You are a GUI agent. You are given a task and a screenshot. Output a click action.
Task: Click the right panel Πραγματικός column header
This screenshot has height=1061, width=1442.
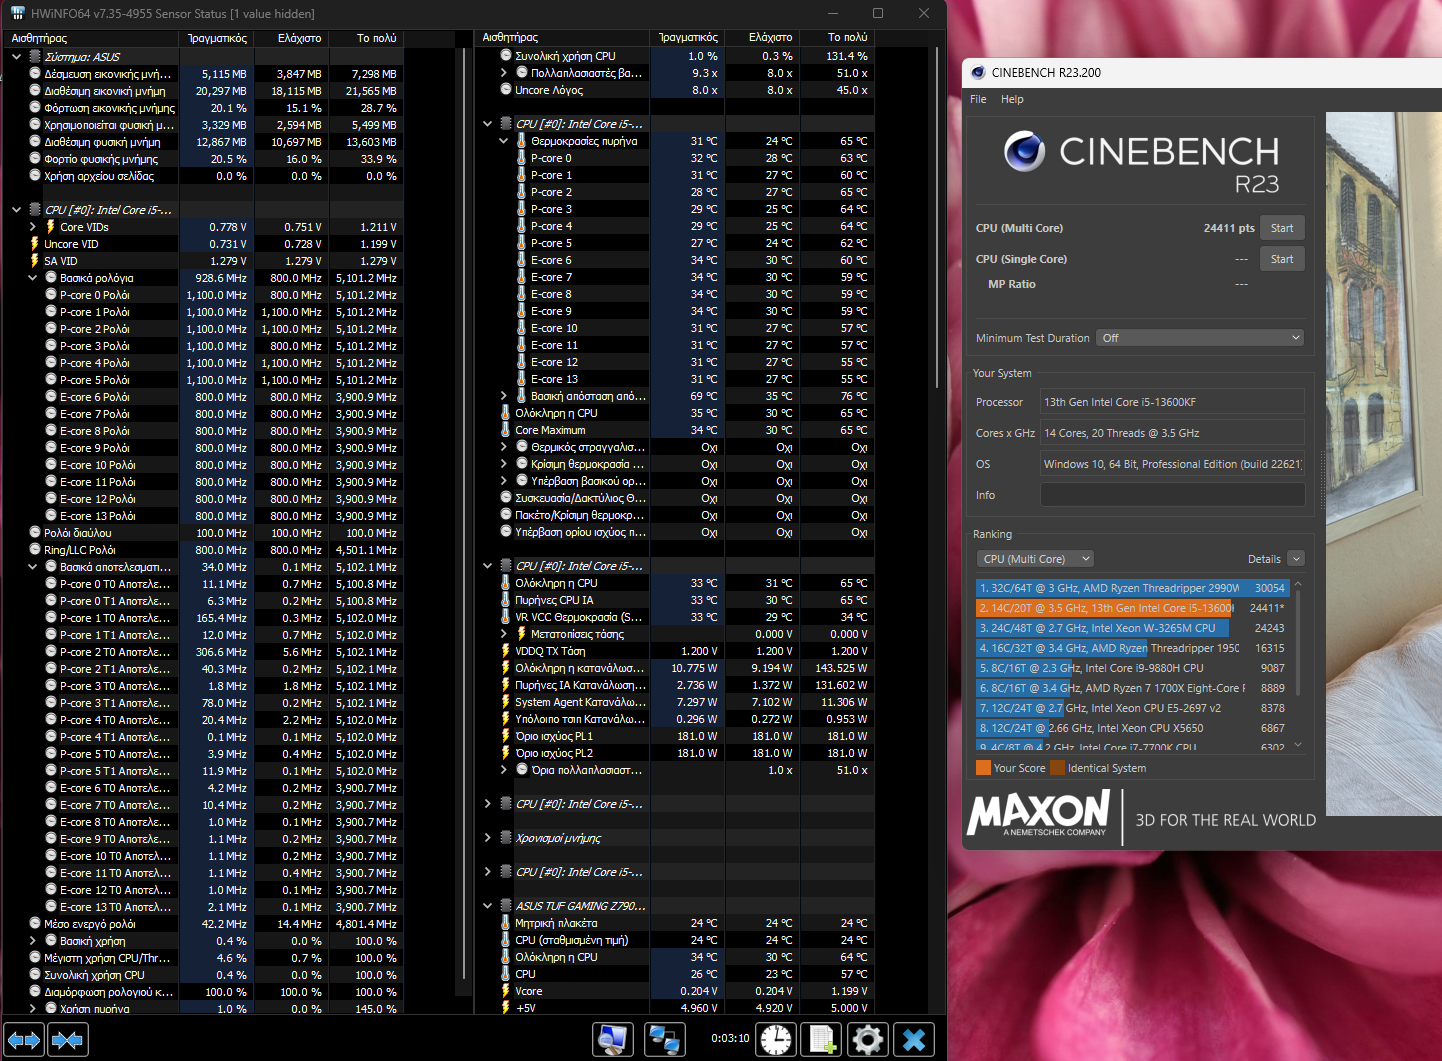point(688,37)
